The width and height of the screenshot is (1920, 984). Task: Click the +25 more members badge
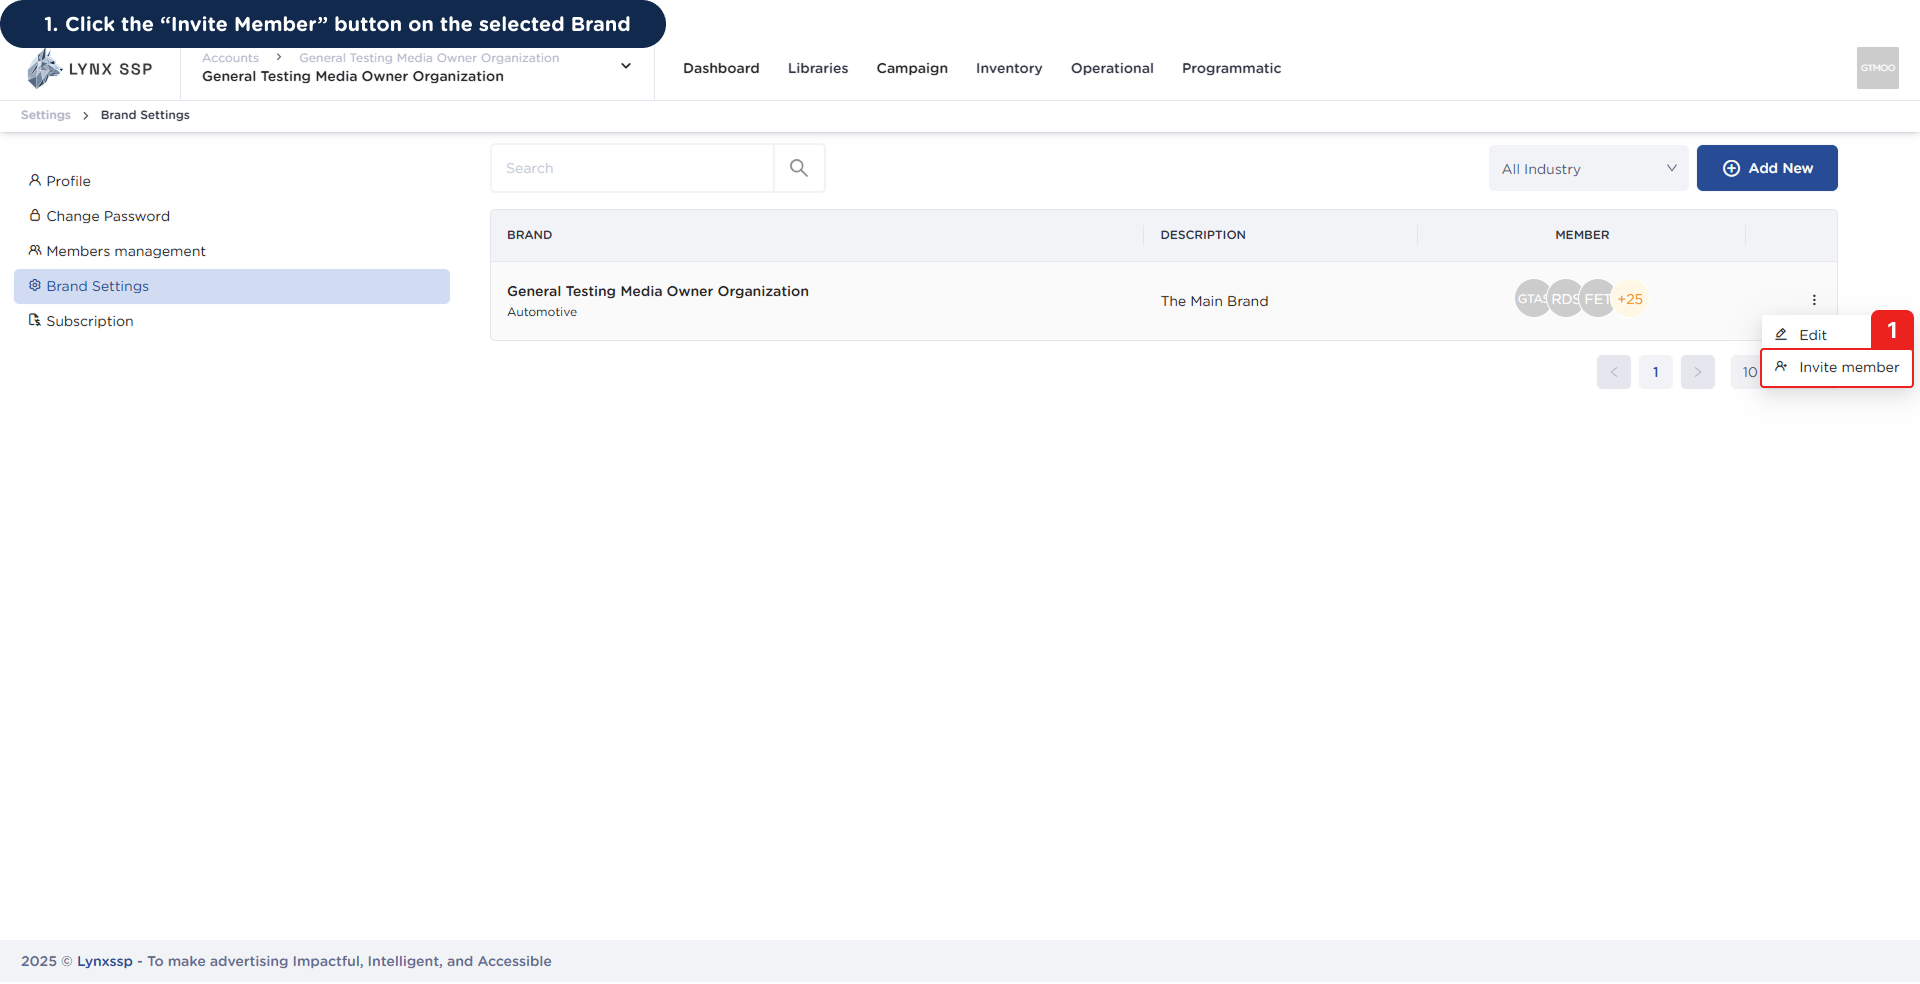pyautogui.click(x=1630, y=299)
